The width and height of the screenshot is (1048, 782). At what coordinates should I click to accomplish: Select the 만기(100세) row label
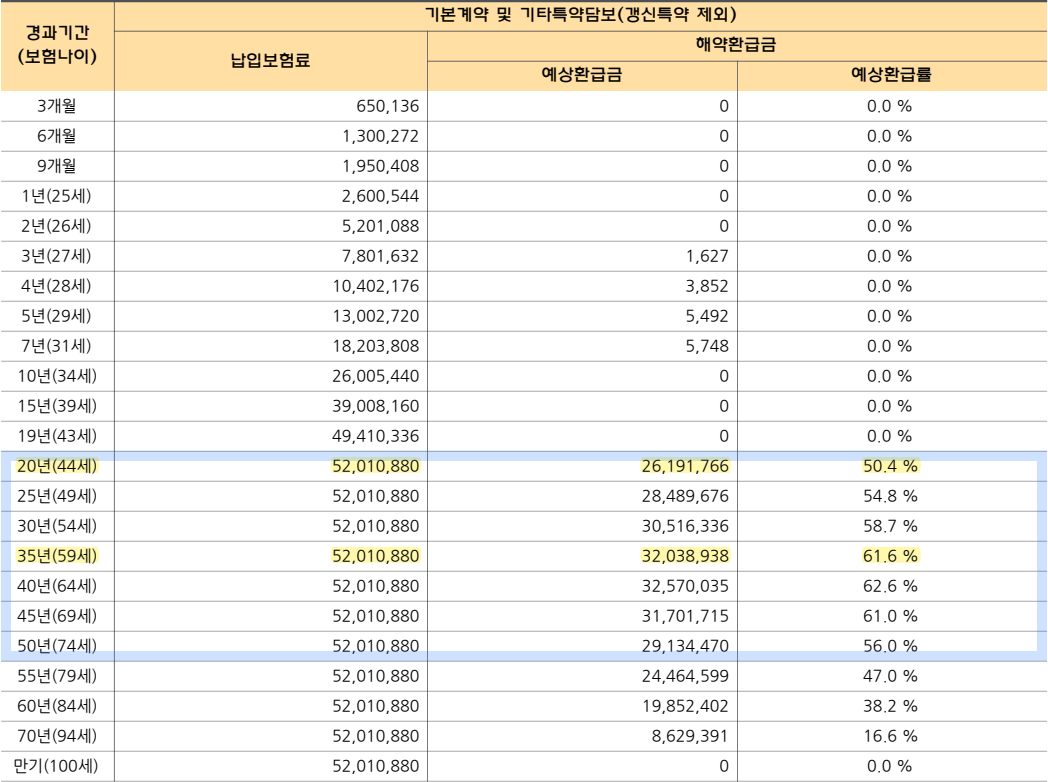(x=56, y=767)
